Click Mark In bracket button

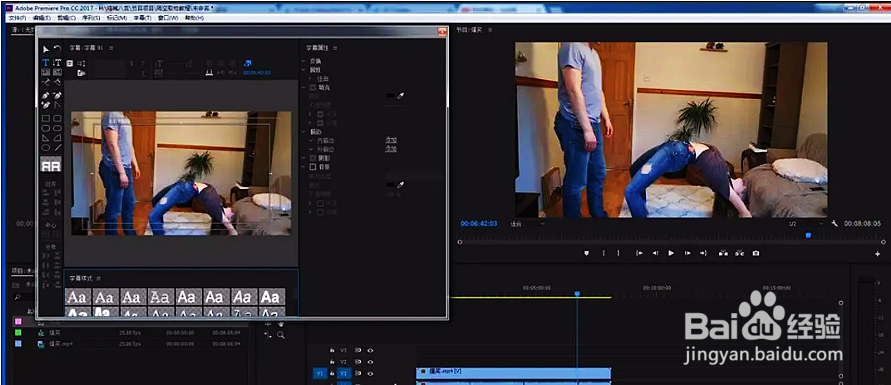[603, 253]
